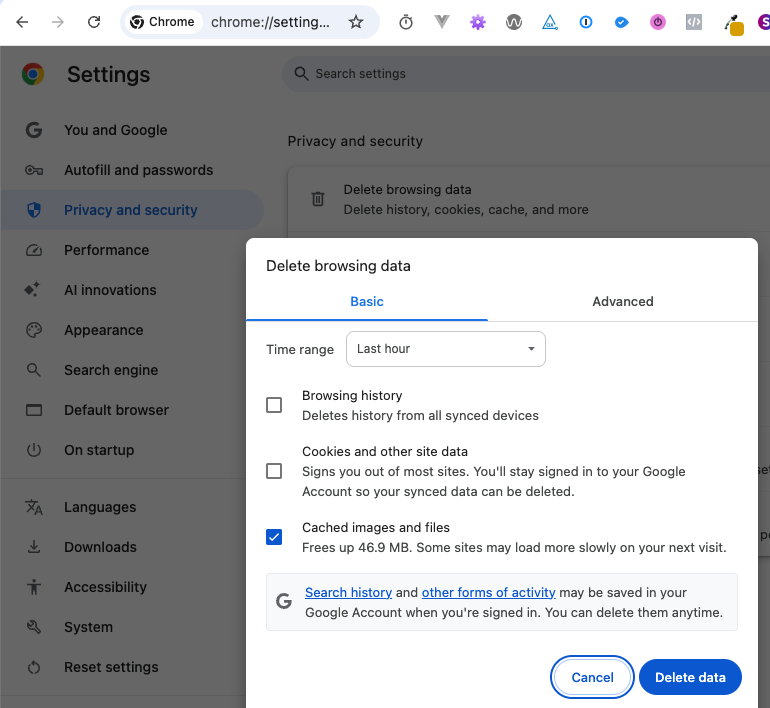This screenshot has width=770, height=708.
Task: Click the browser back arrow
Action: (x=22, y=22)
